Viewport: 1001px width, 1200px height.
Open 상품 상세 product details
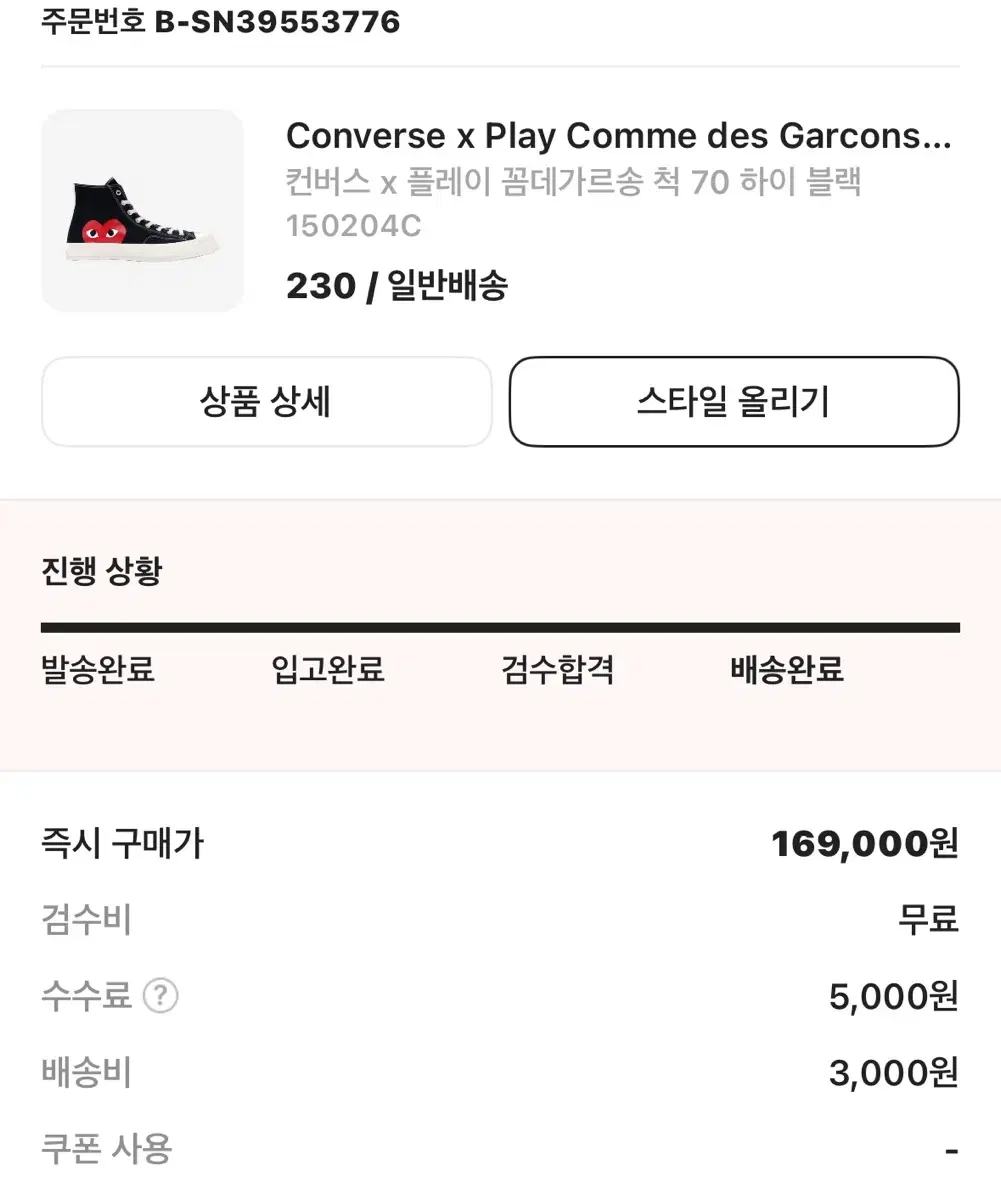[266, 402]
